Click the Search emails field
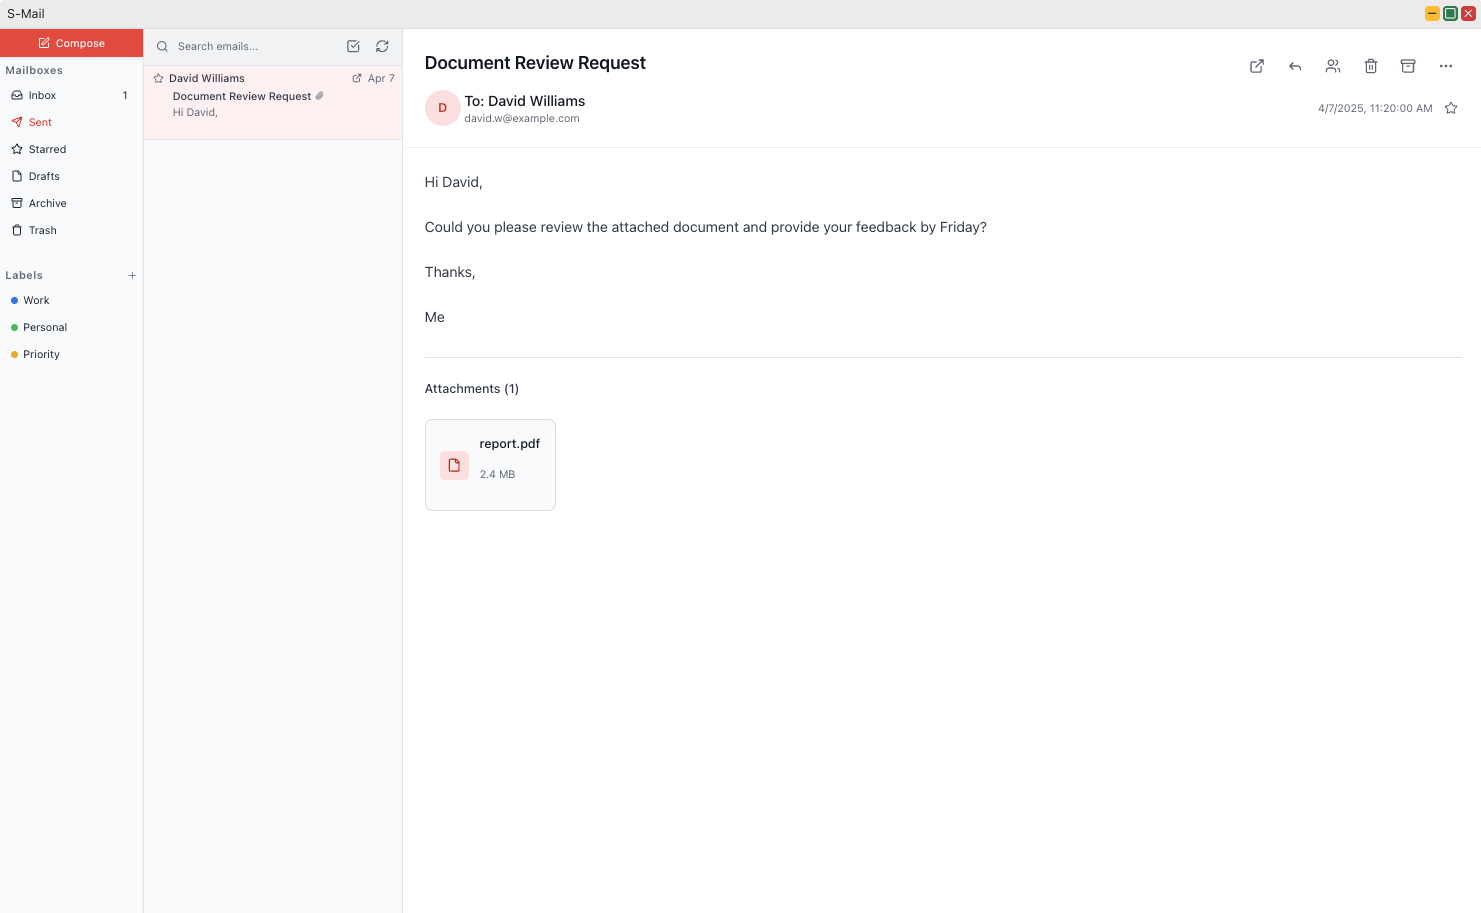This screenshot has height=913, width=1481. 250,46
